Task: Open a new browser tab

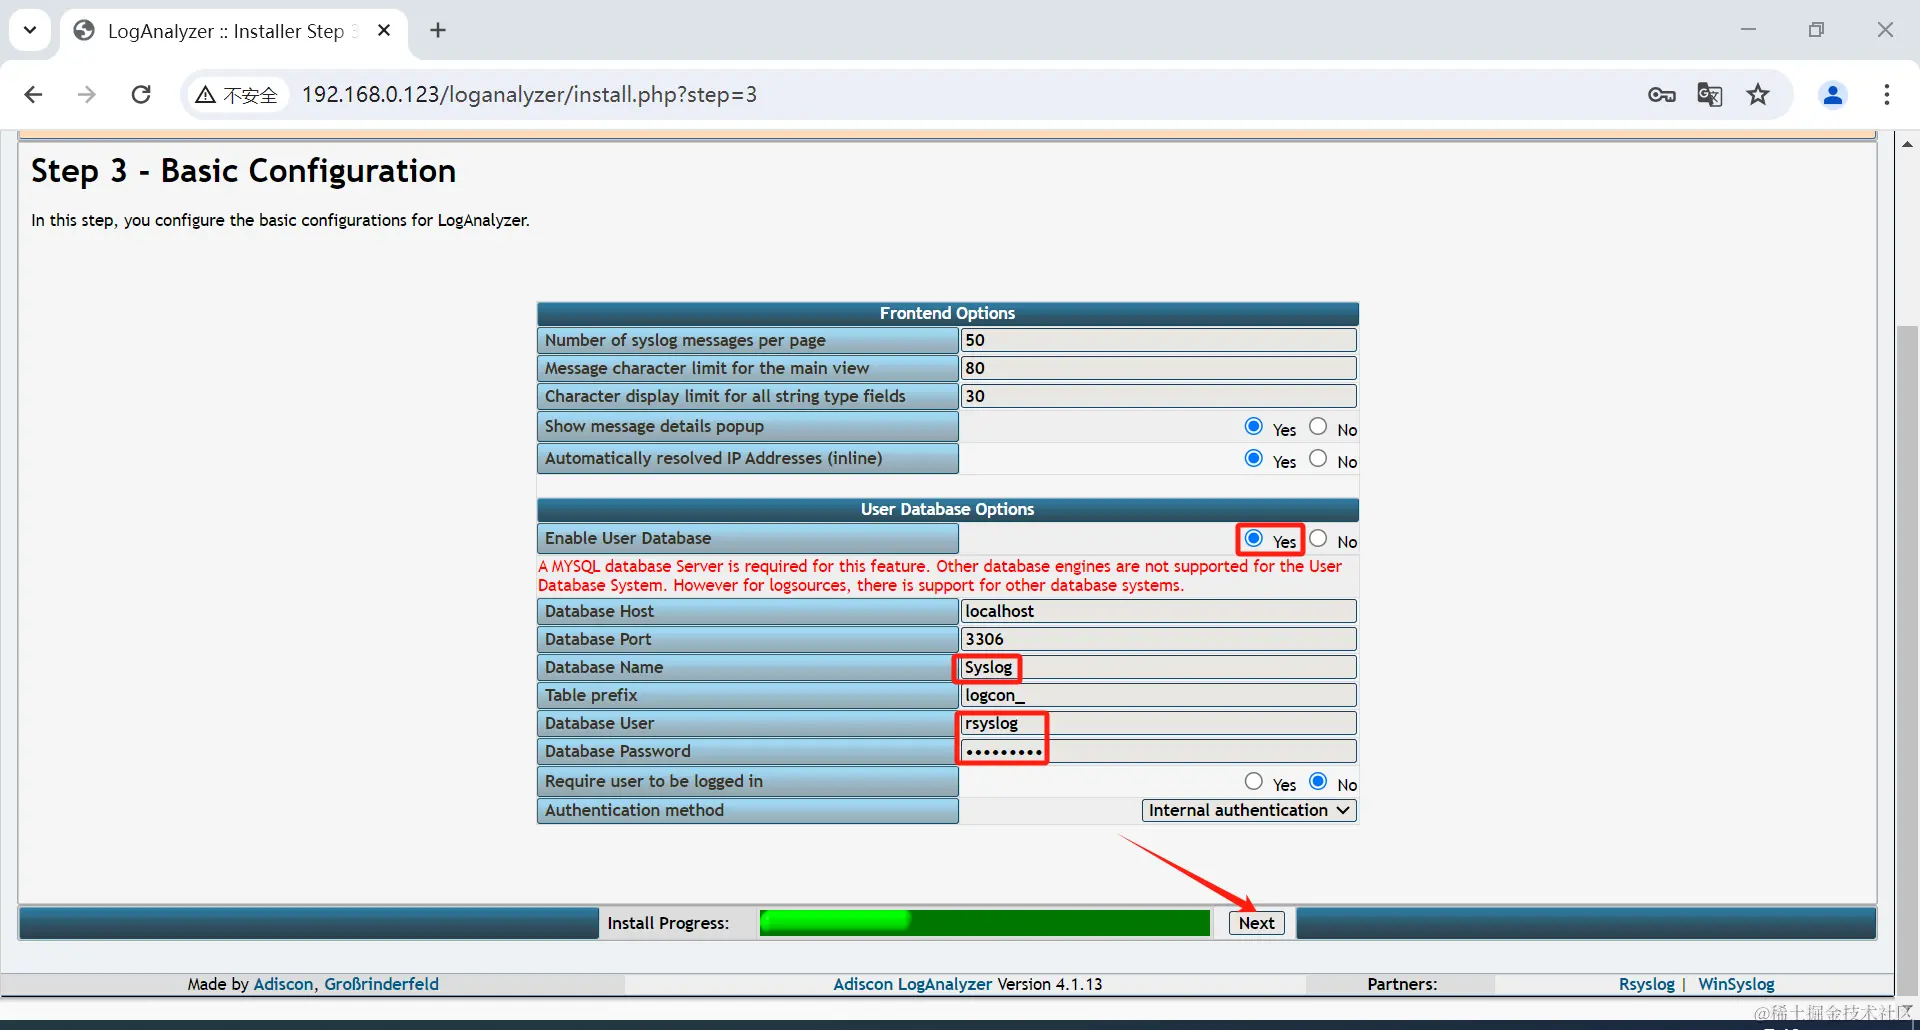Action: tap(438, 31)
